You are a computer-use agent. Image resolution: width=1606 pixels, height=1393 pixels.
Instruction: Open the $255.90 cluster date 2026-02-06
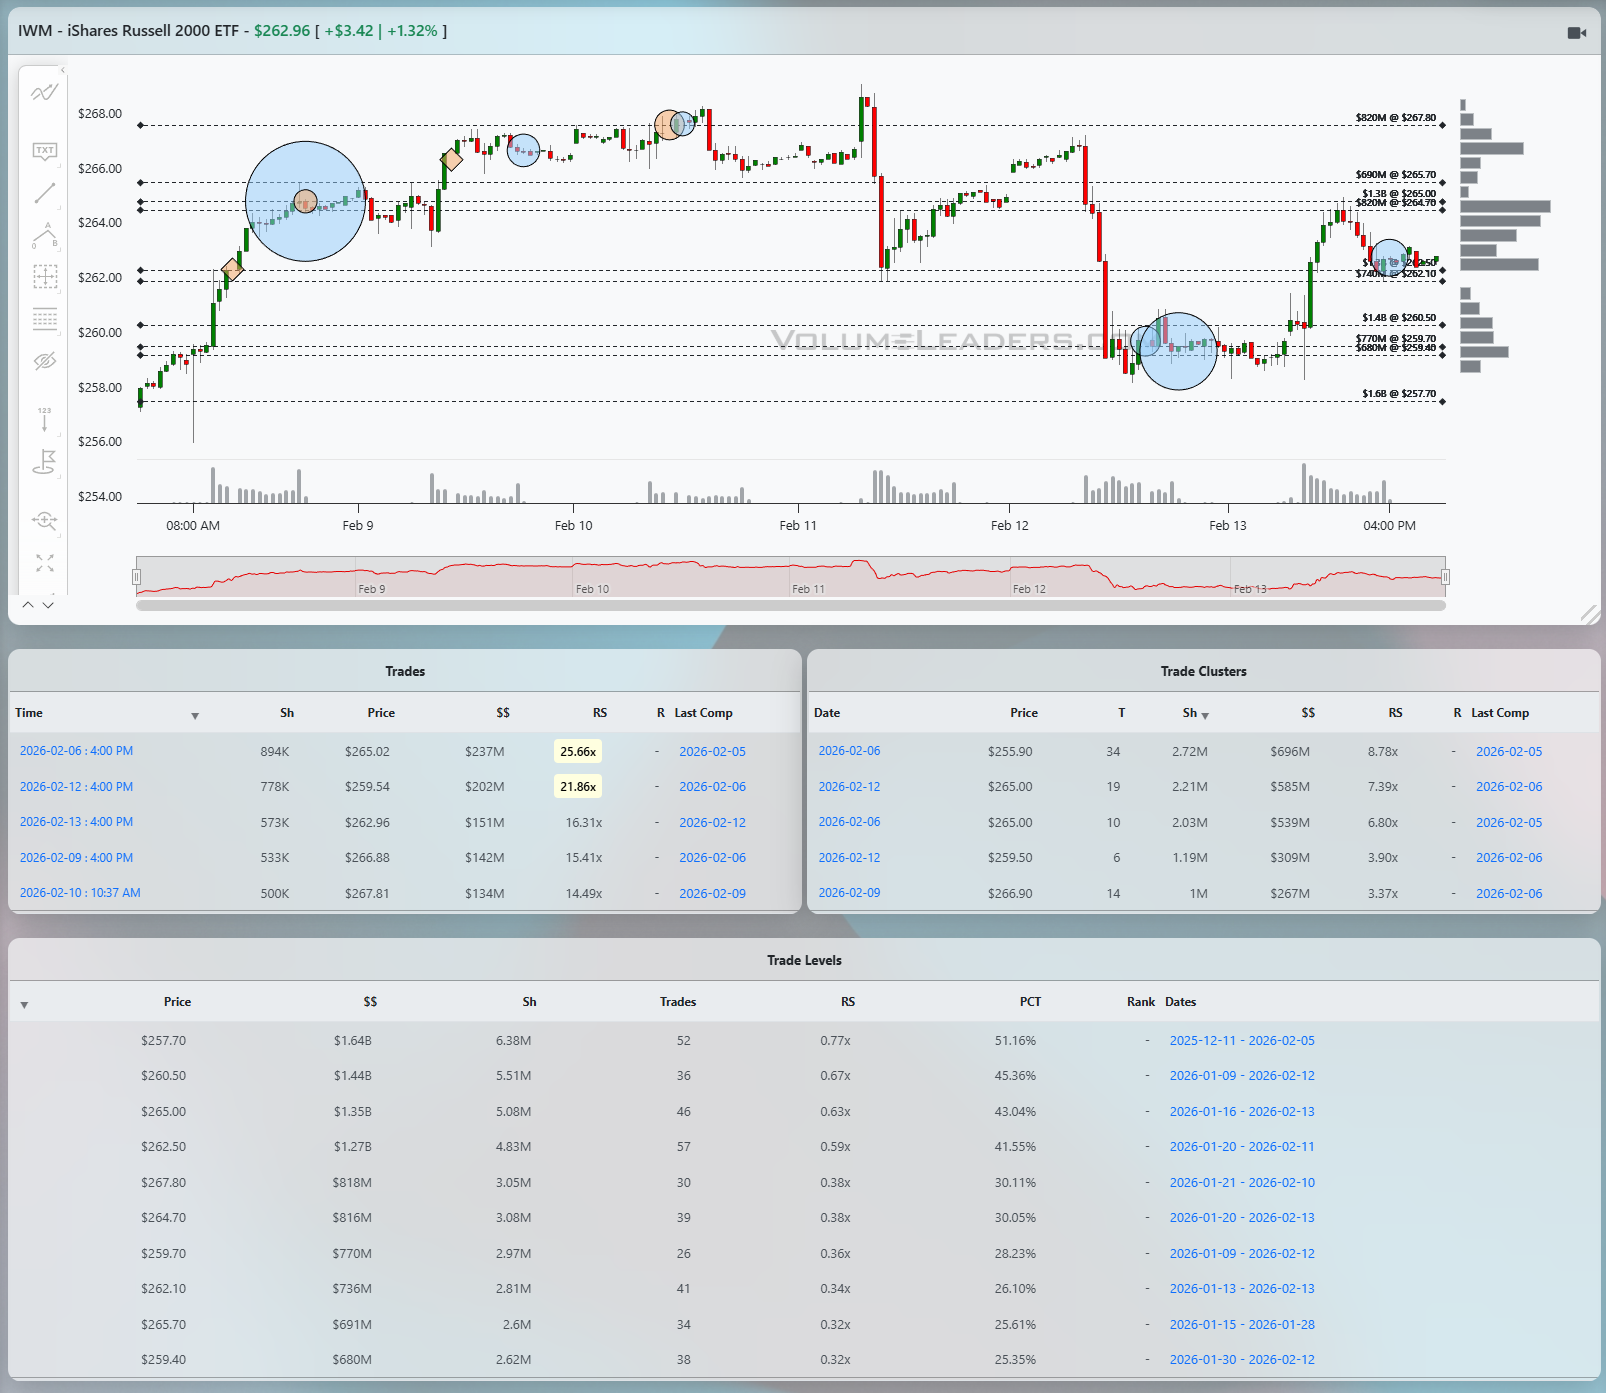point(849,751)
